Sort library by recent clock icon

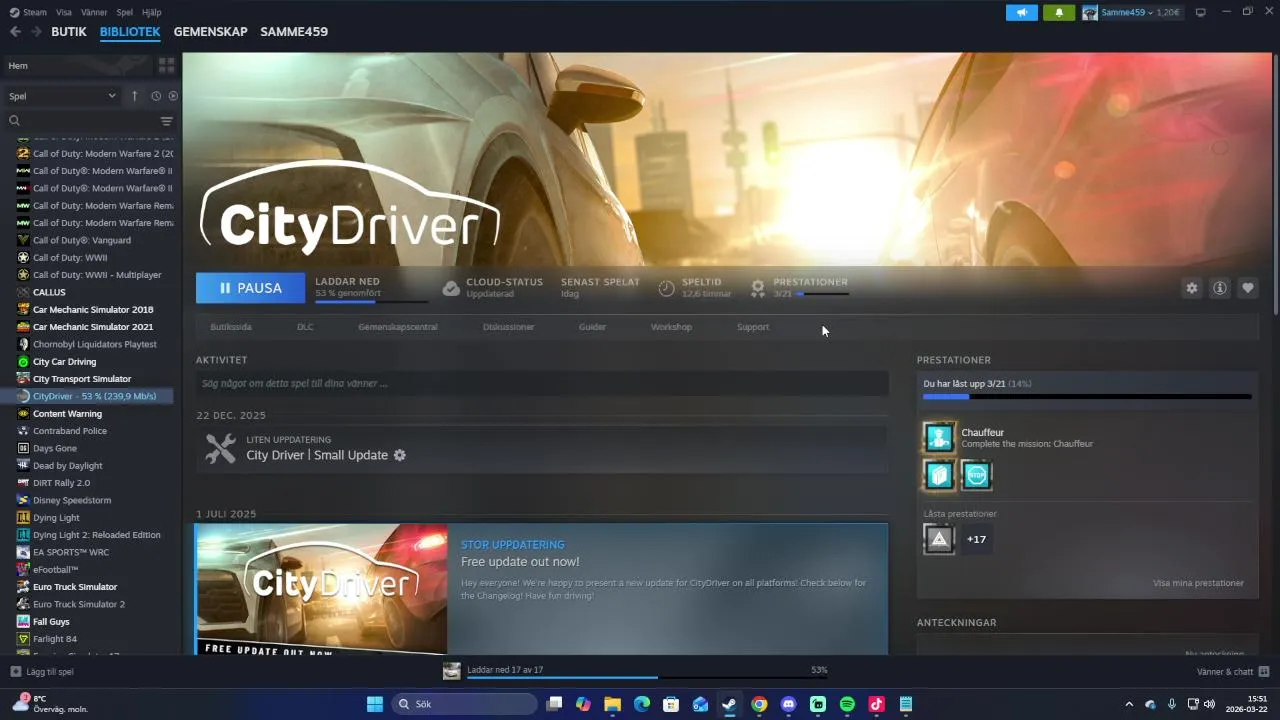[156, 96]
